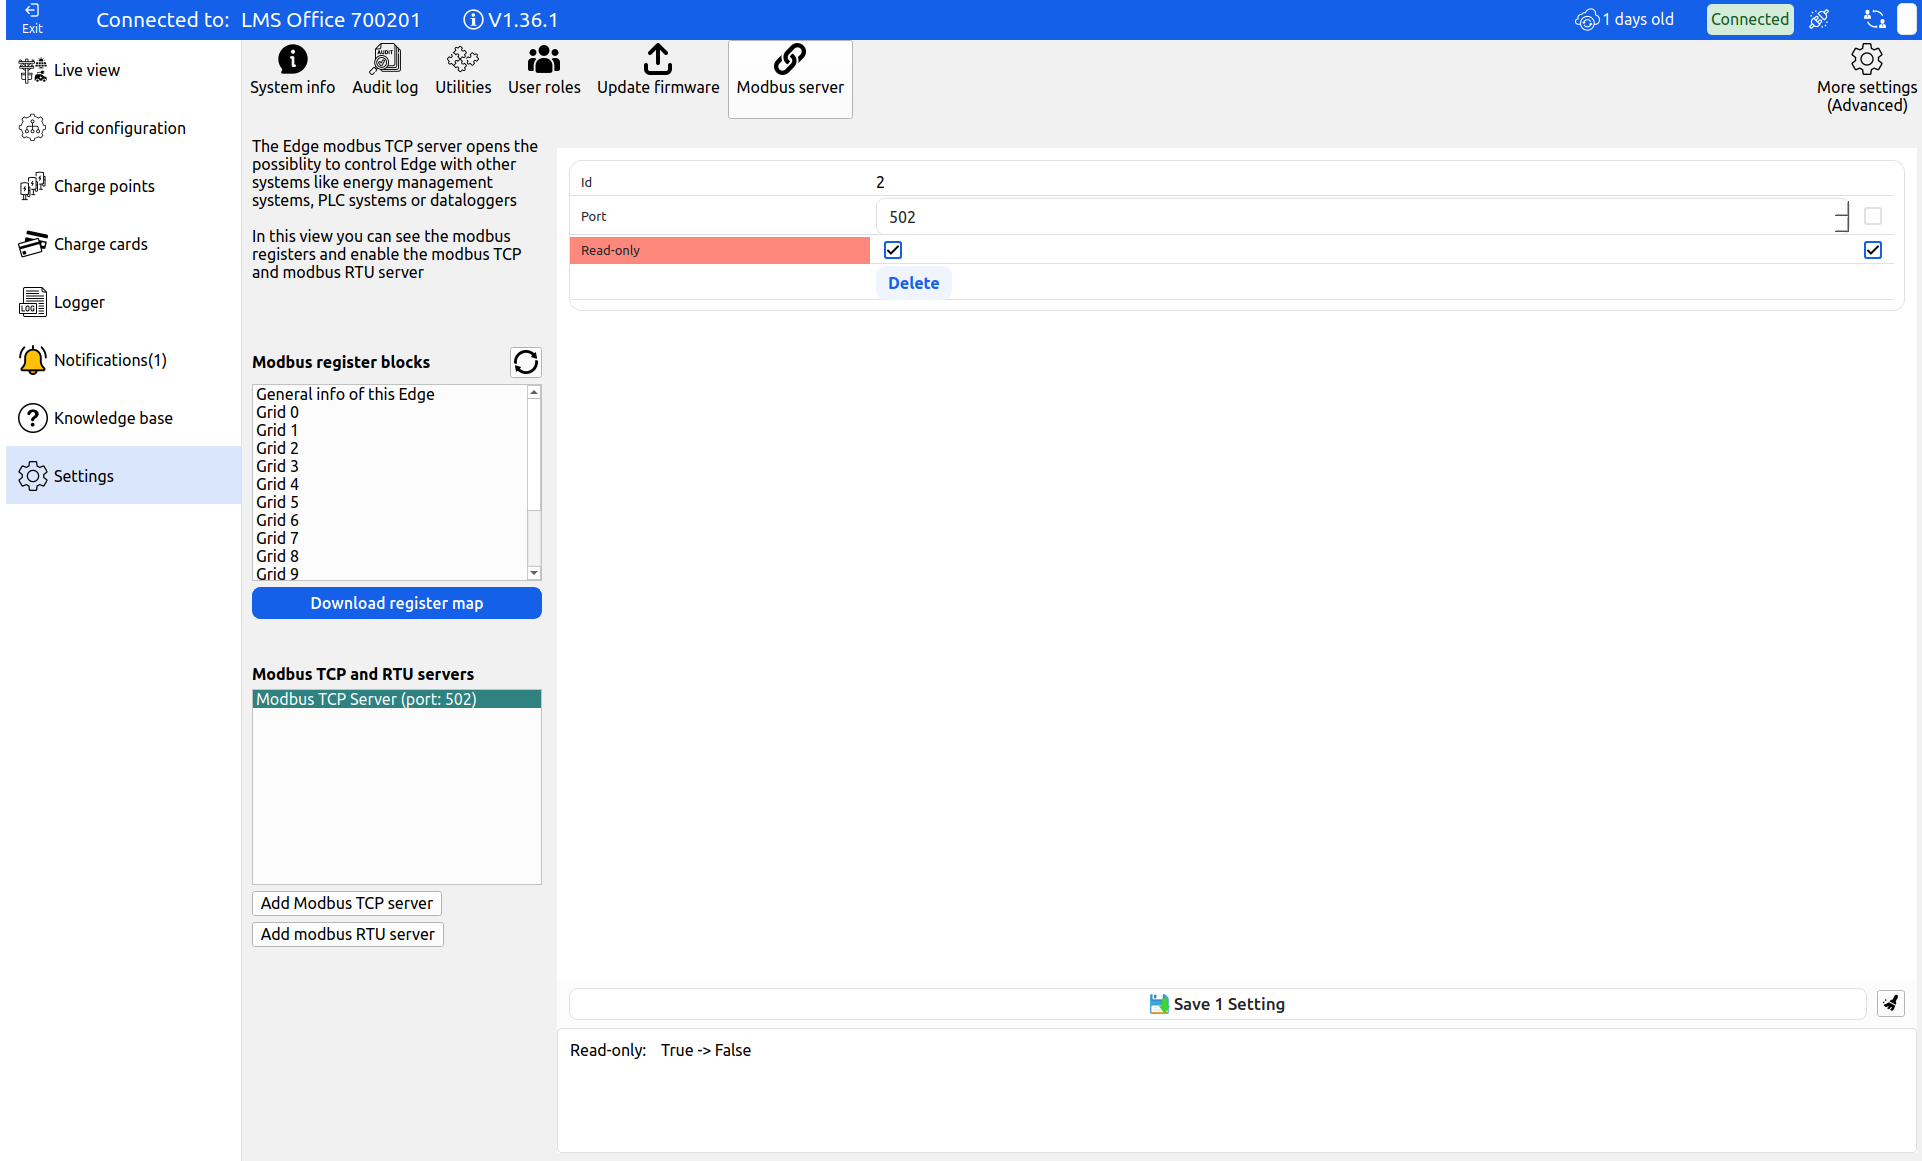Open Live view from sidebar
Screen dimensions: 1922x1161
click(124, 70)
